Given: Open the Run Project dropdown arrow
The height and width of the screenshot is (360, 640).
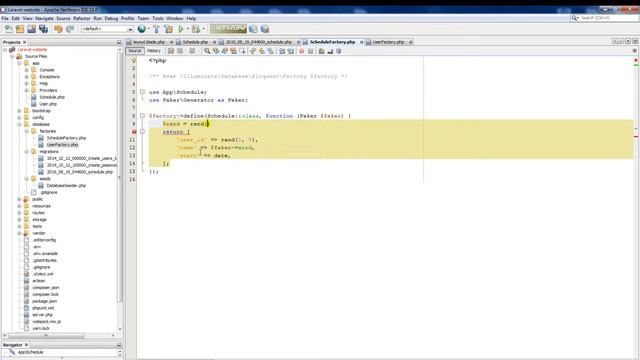Looking at the screenshot, I should 188,29.
